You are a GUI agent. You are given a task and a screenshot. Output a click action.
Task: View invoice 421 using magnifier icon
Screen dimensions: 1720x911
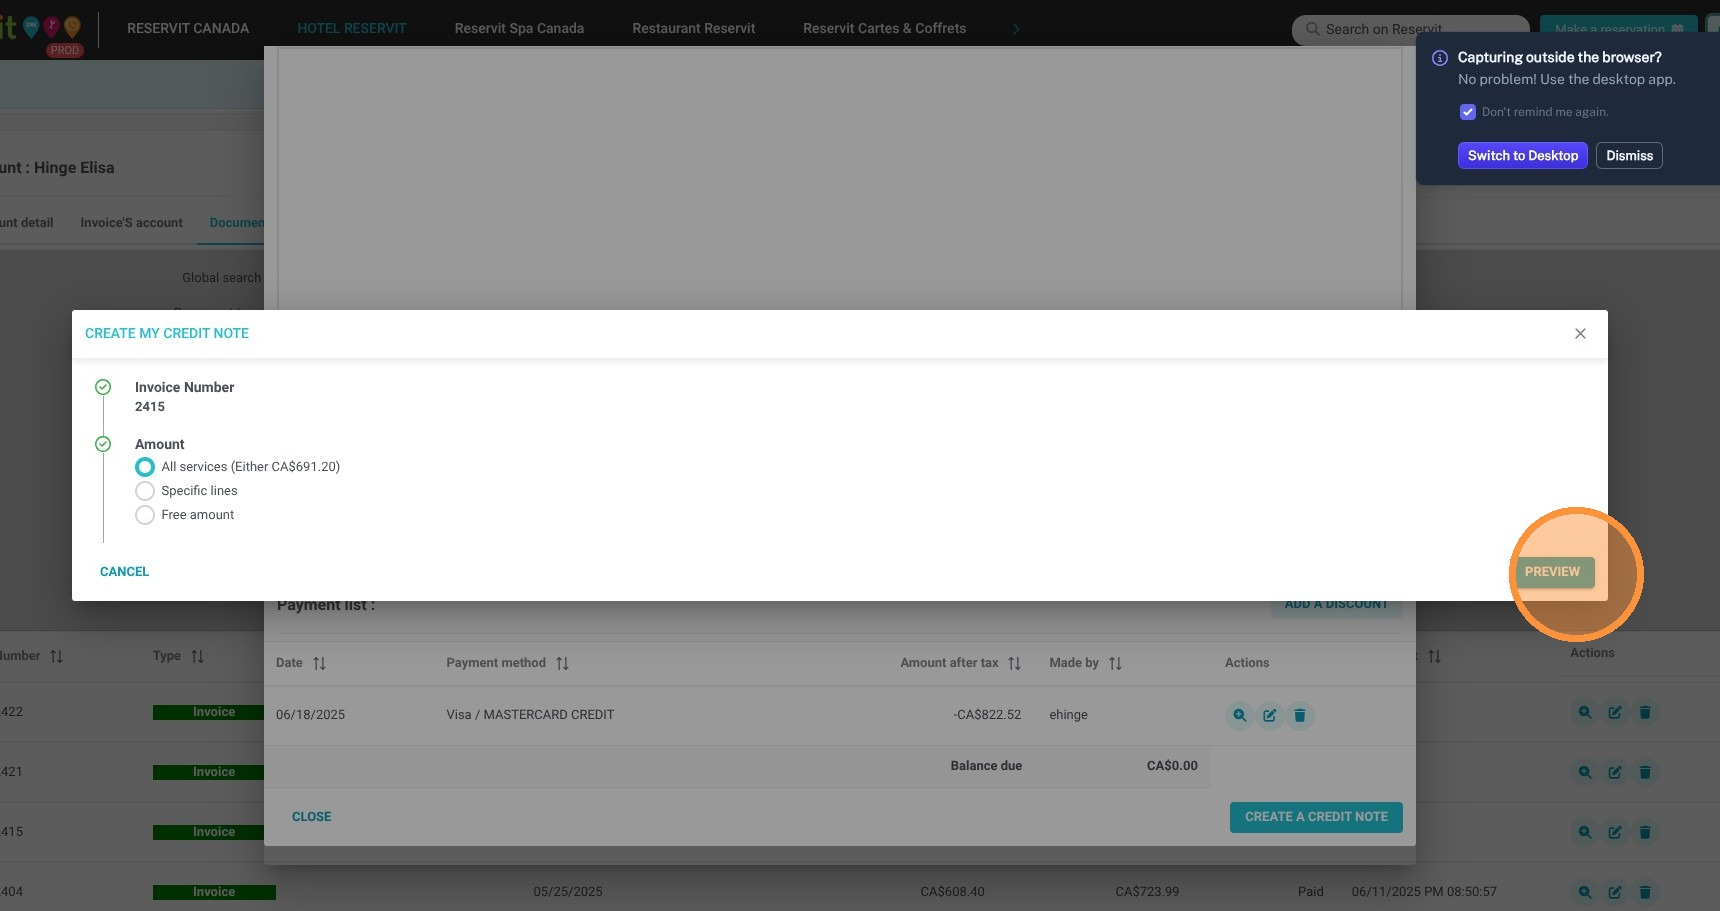[1584, 772]
